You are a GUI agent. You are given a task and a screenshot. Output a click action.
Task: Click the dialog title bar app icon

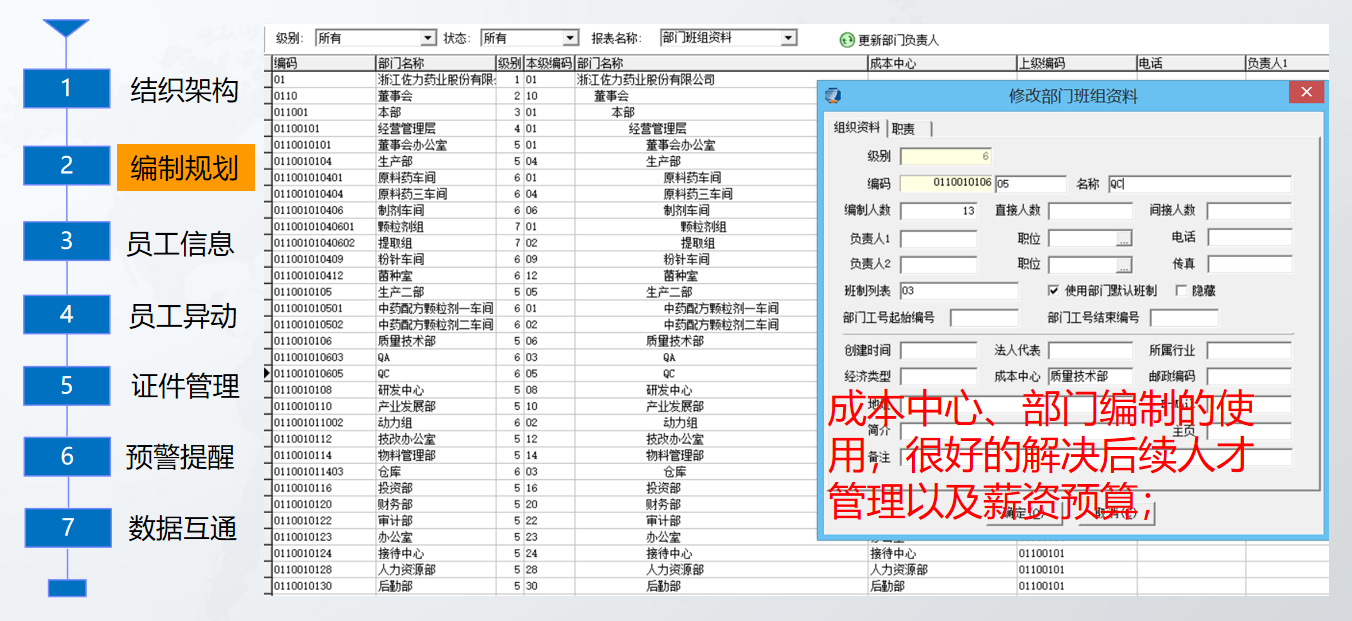click(832, 96)
